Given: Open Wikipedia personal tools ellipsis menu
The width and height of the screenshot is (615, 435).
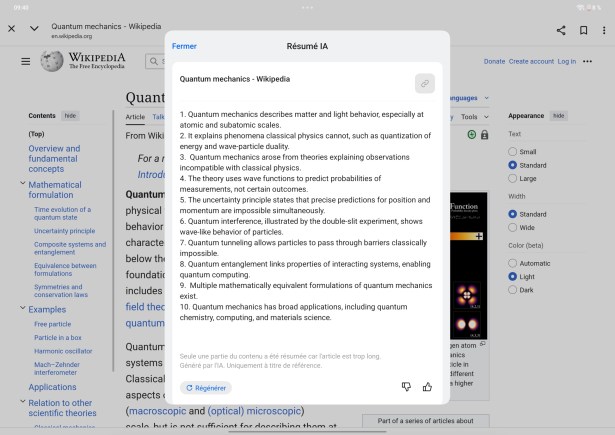Looking at the screenshot, I should (587, 62).
